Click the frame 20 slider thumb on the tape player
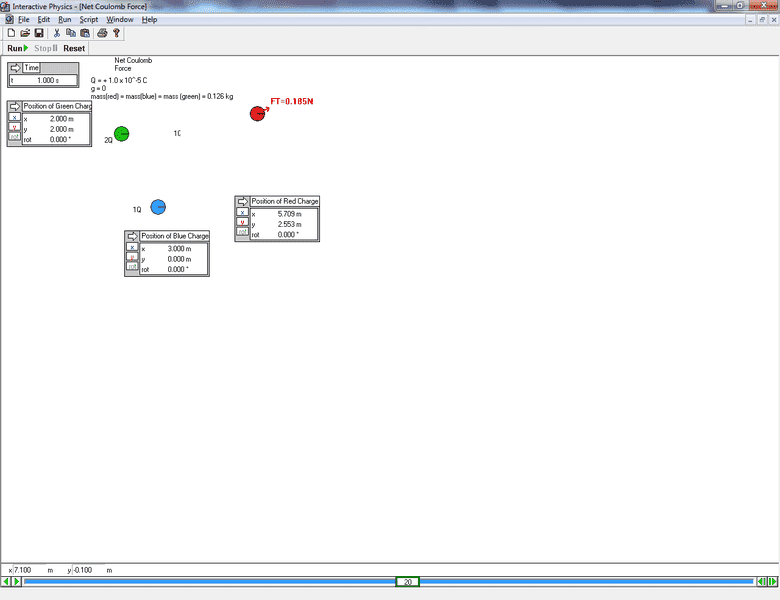The height and width of the screenshot is (600, 780). [x=407, y=582]
